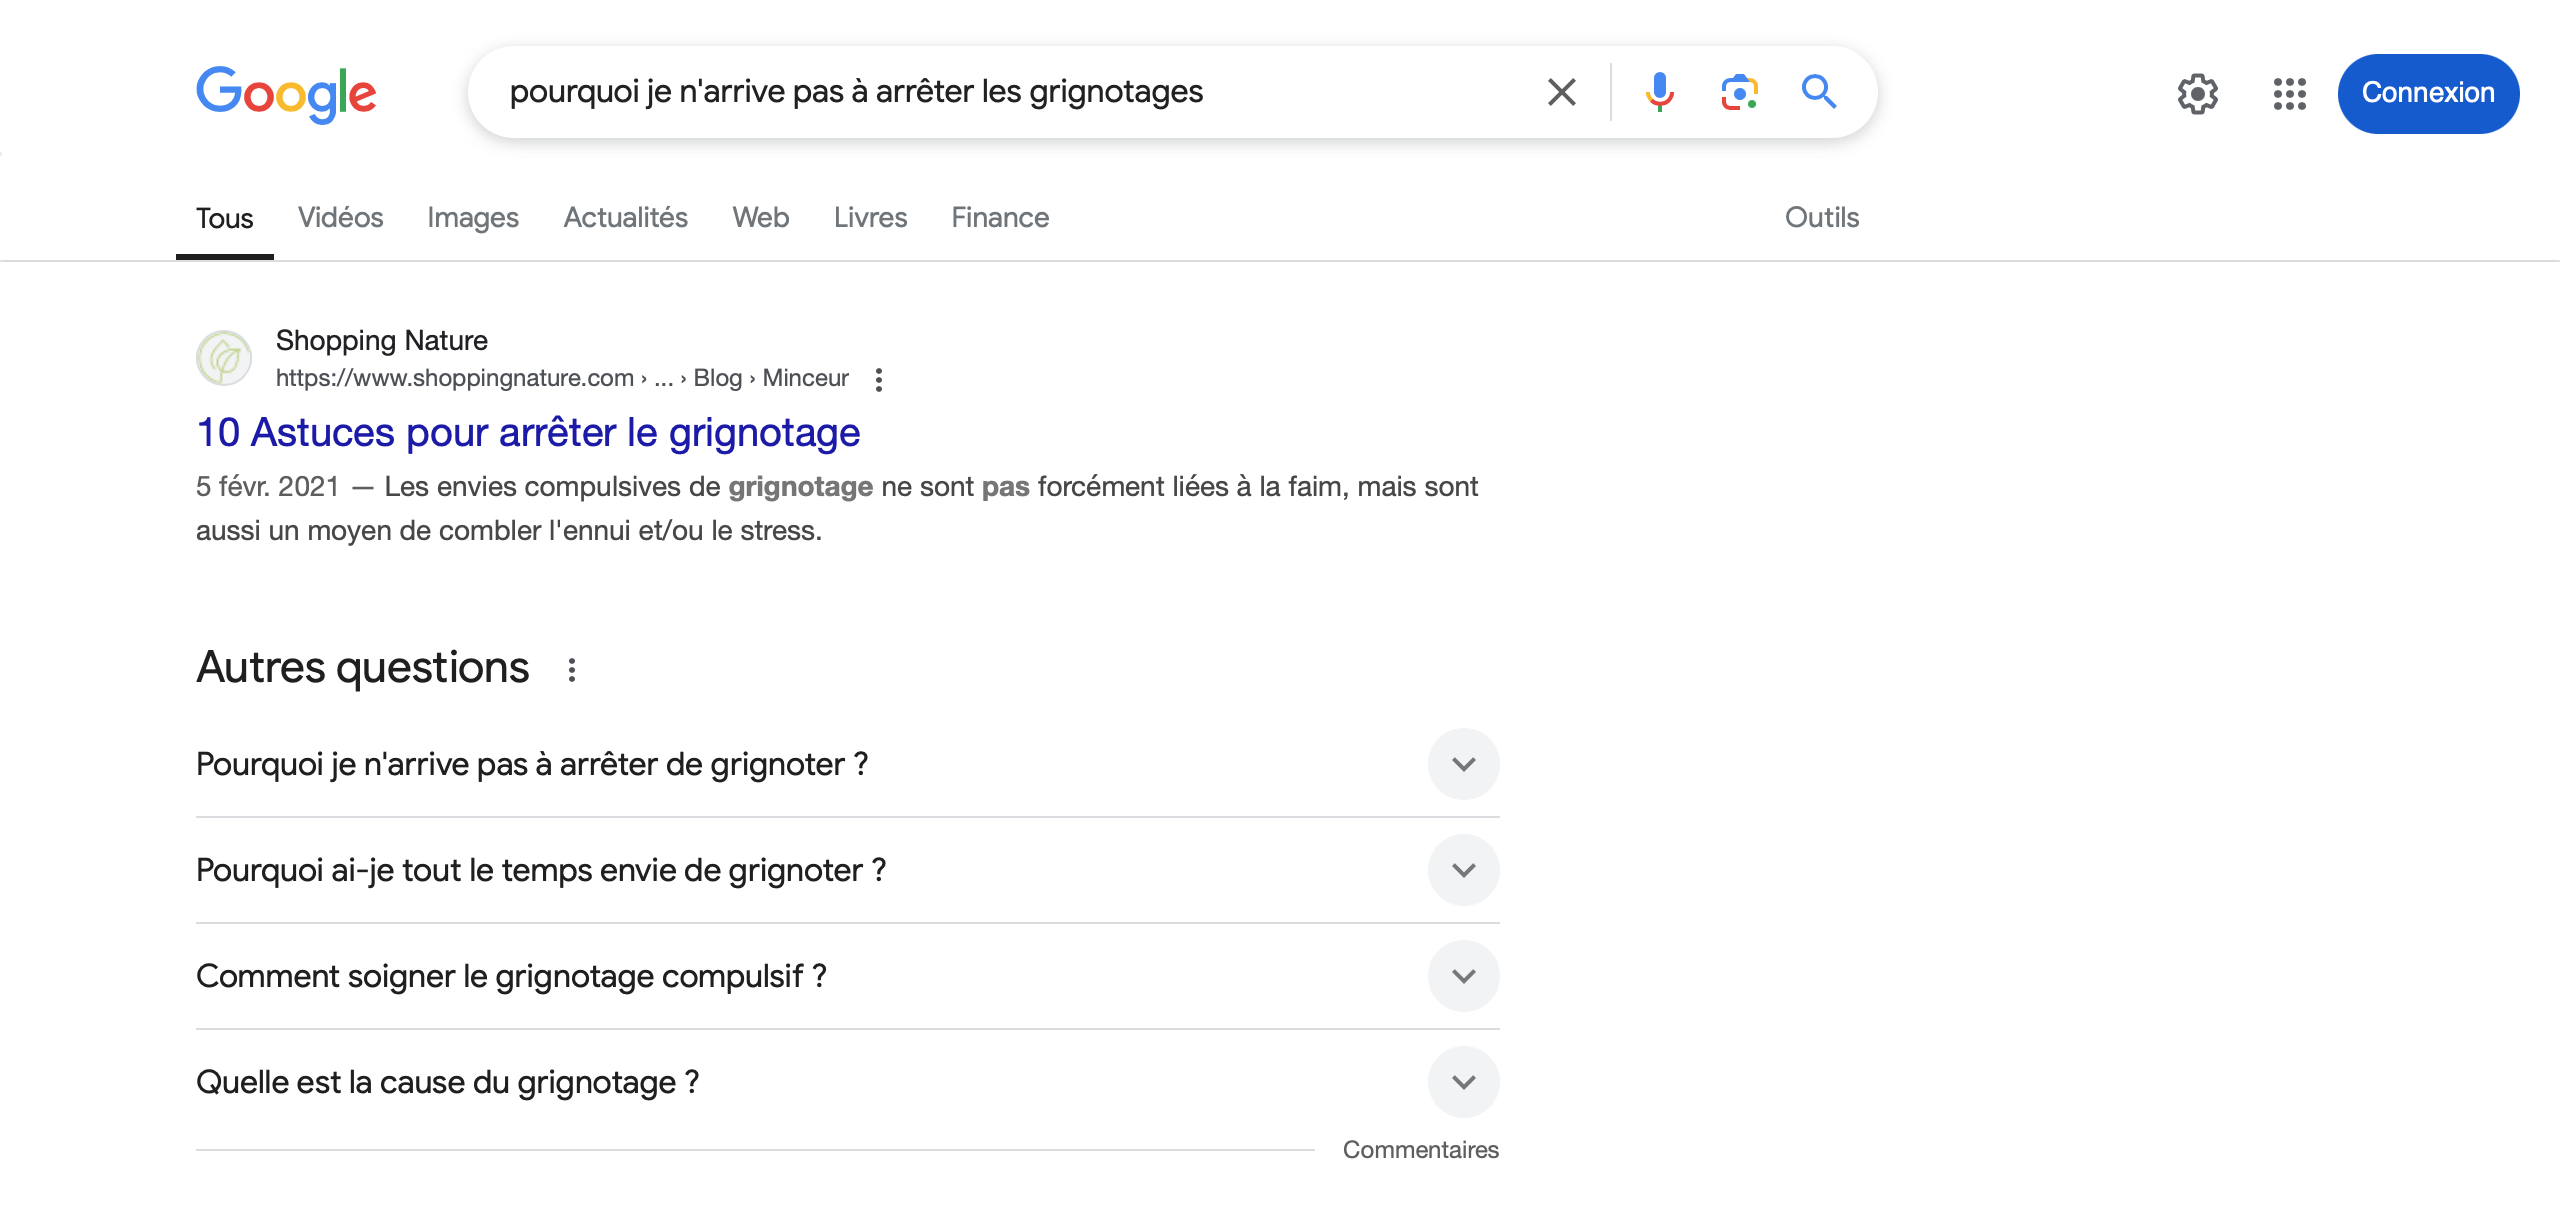
Task: Expand "Comment soigner le grignotage compulsif ?"
Action: [847, 976]
